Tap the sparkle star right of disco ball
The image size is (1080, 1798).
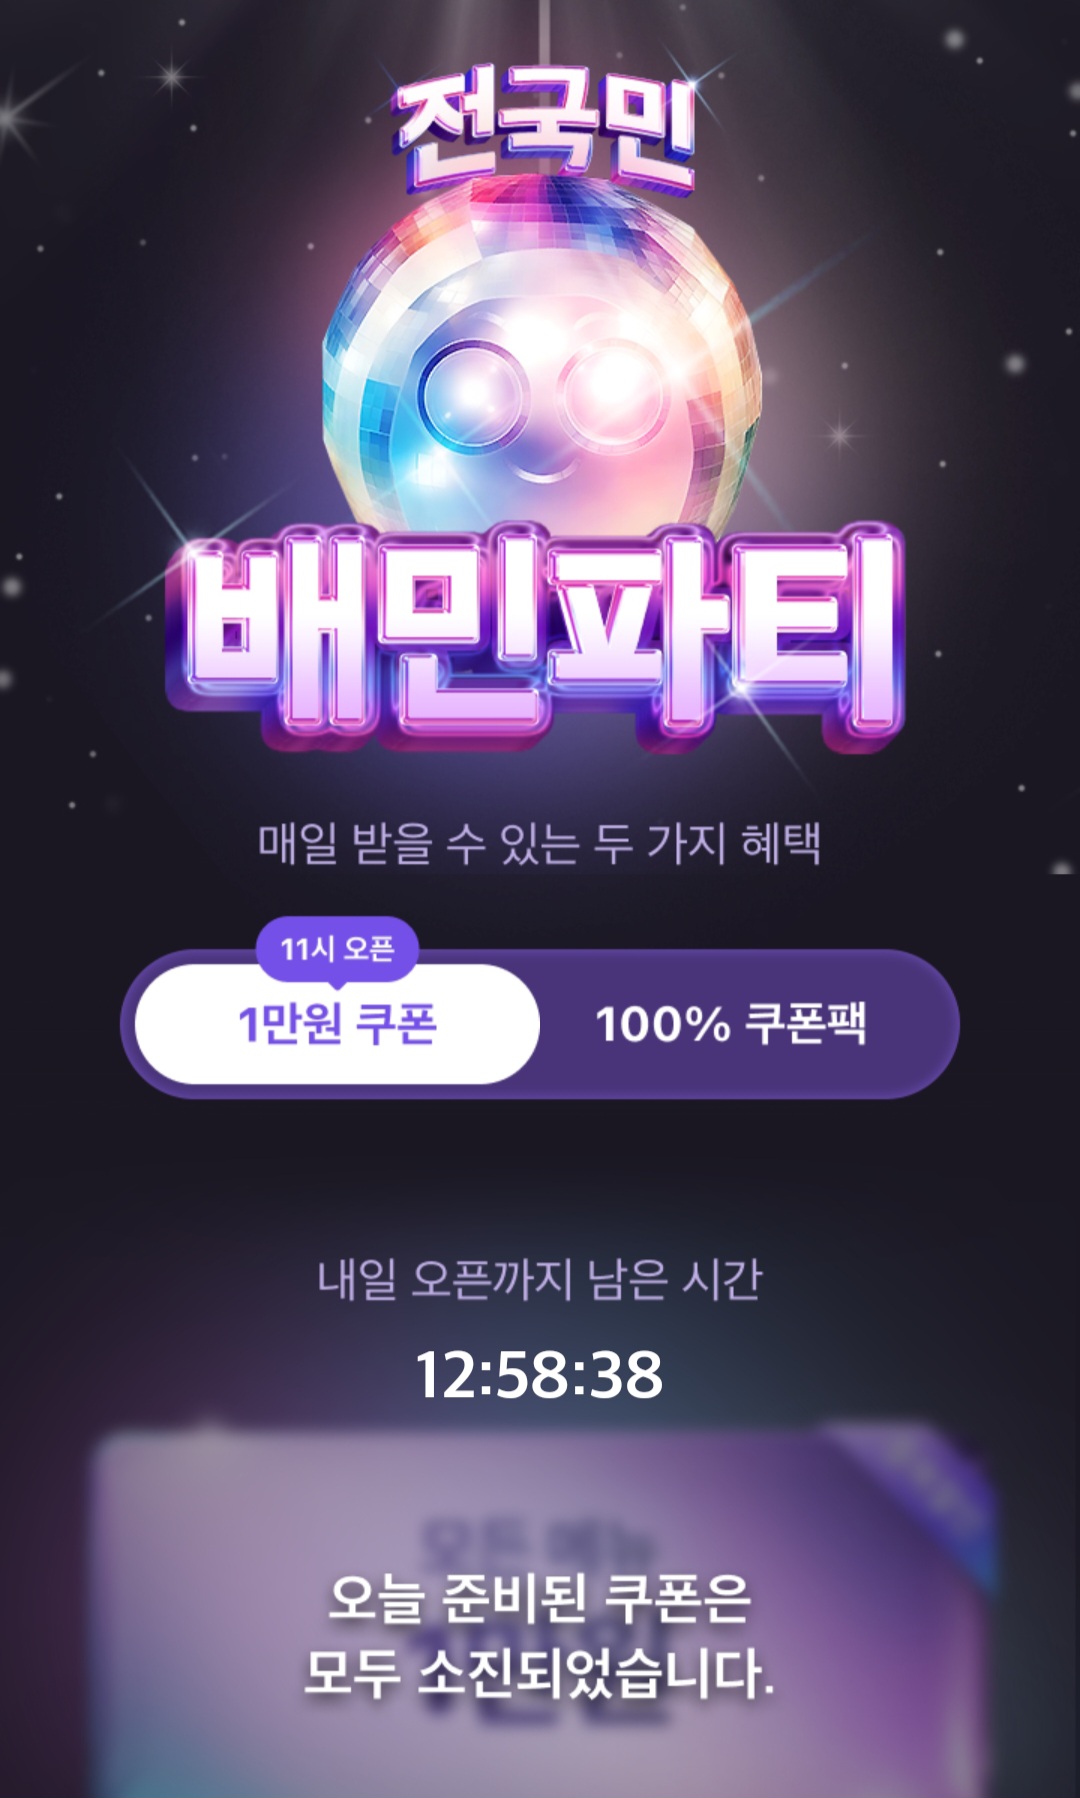841,435
